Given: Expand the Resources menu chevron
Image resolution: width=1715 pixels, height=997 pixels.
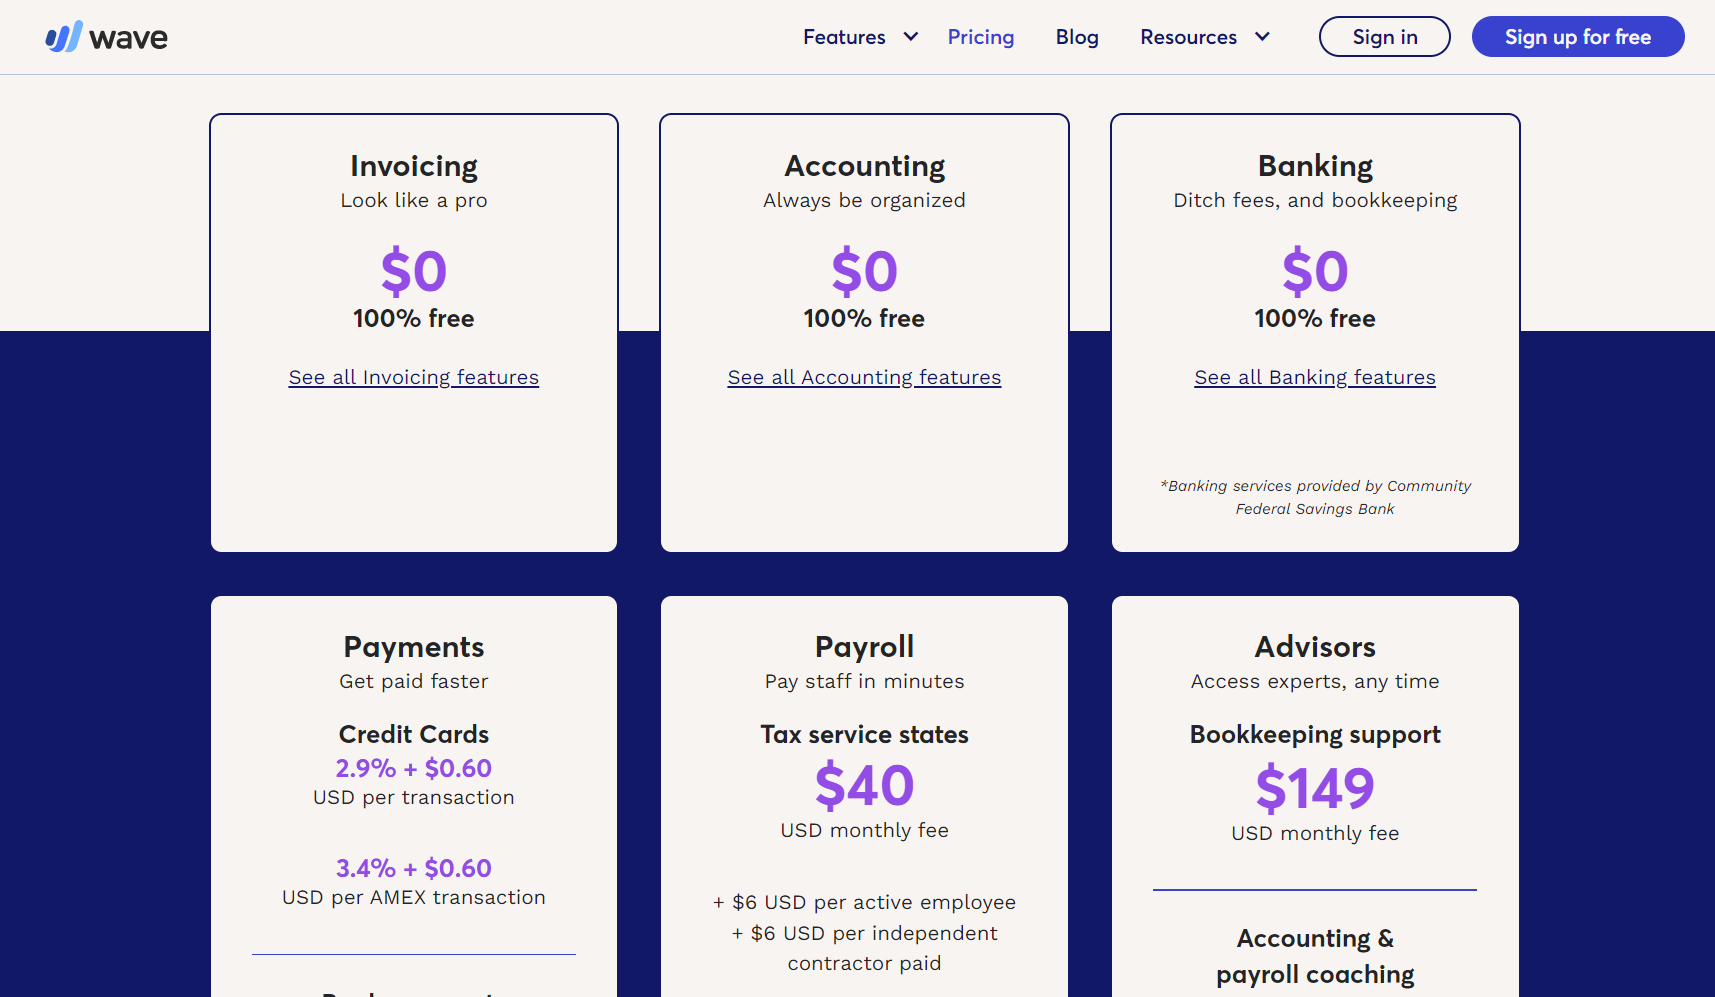Looking at the screenshot, I should click(1262, 37).
